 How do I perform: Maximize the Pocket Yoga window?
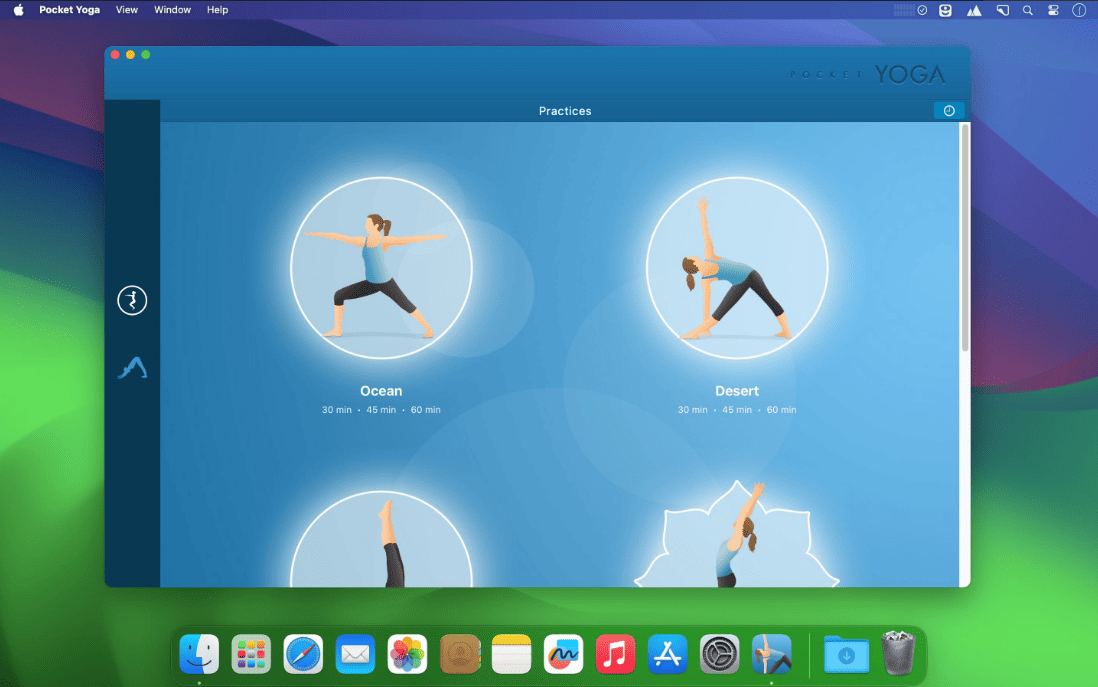coord(146,55)
